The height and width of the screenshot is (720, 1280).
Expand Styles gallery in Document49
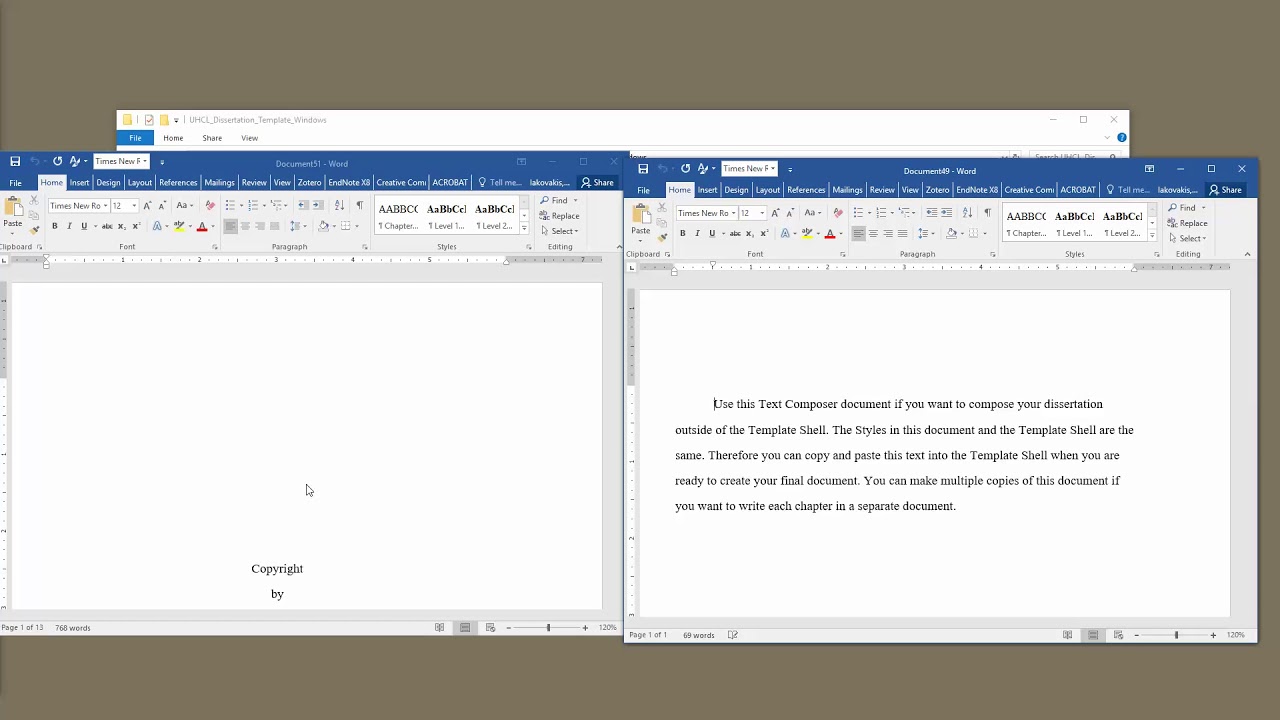1151,237
